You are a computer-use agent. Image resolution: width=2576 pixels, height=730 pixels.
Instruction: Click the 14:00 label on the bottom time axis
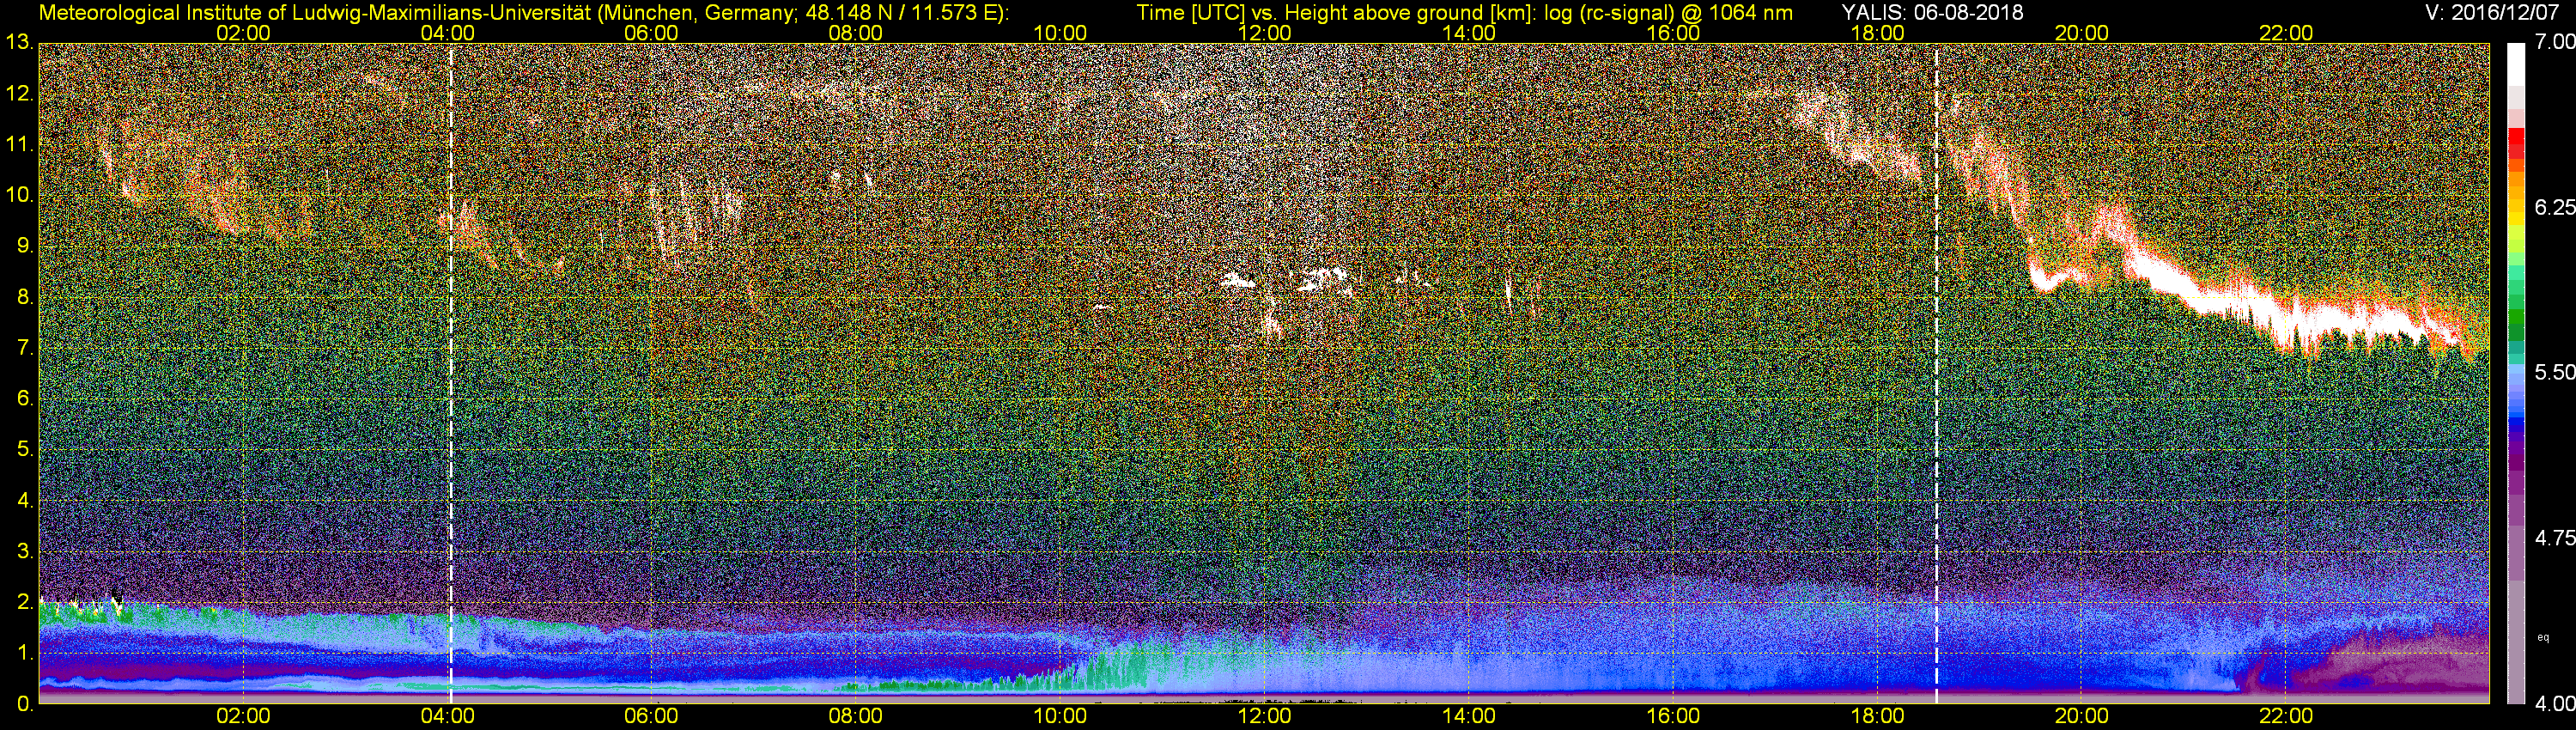pos(1469,717)
